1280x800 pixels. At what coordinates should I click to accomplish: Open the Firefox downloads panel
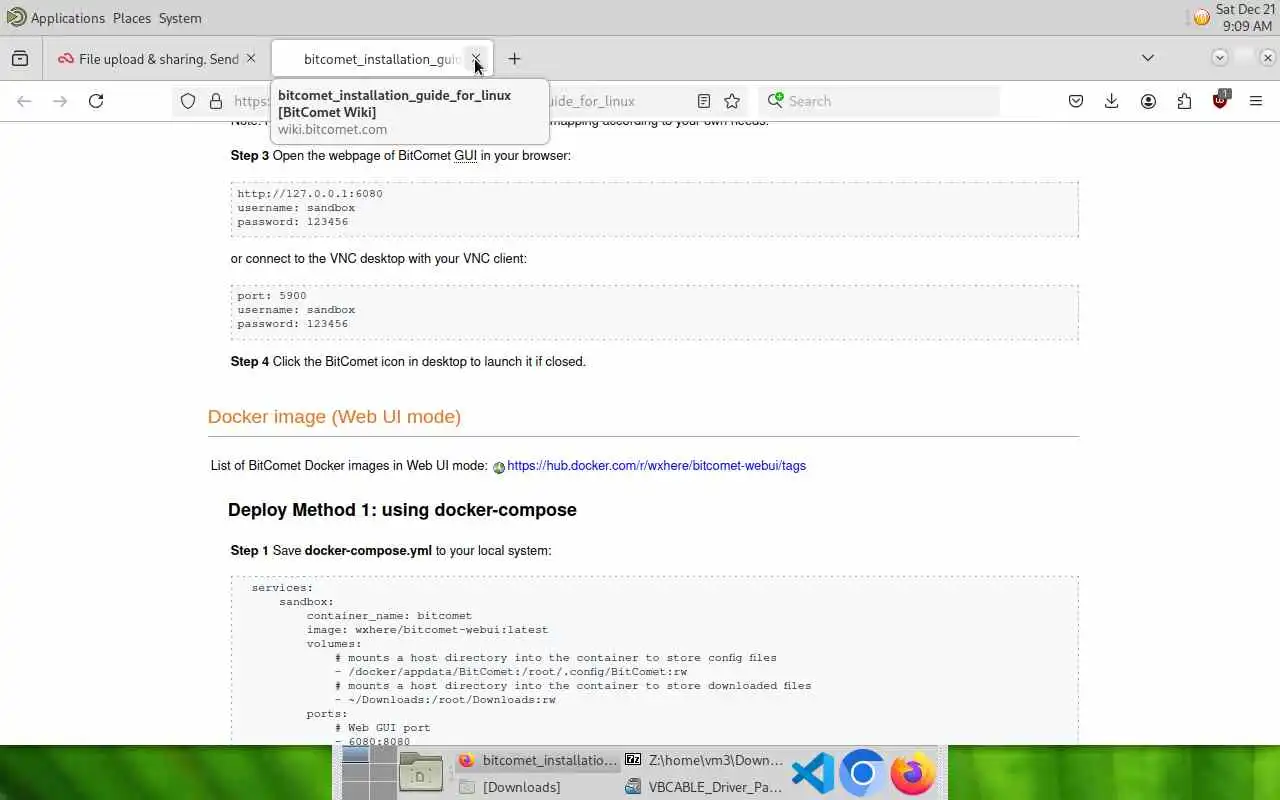(1112, 101)
